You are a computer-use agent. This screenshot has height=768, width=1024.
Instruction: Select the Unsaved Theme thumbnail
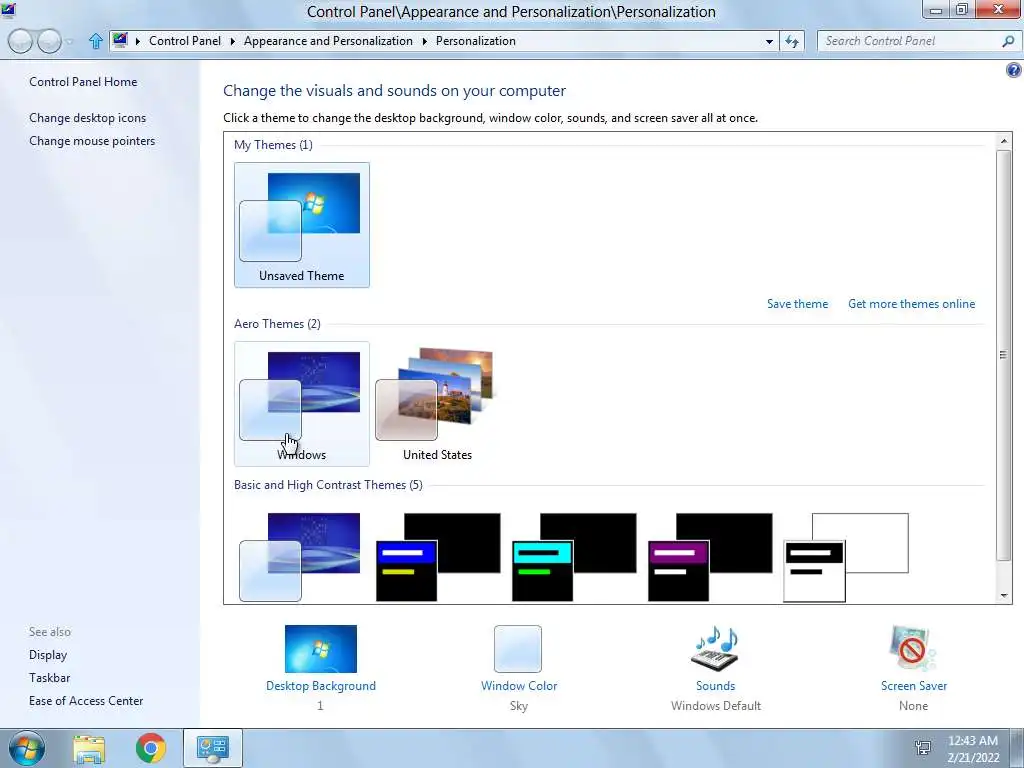[x=302, y=225]
